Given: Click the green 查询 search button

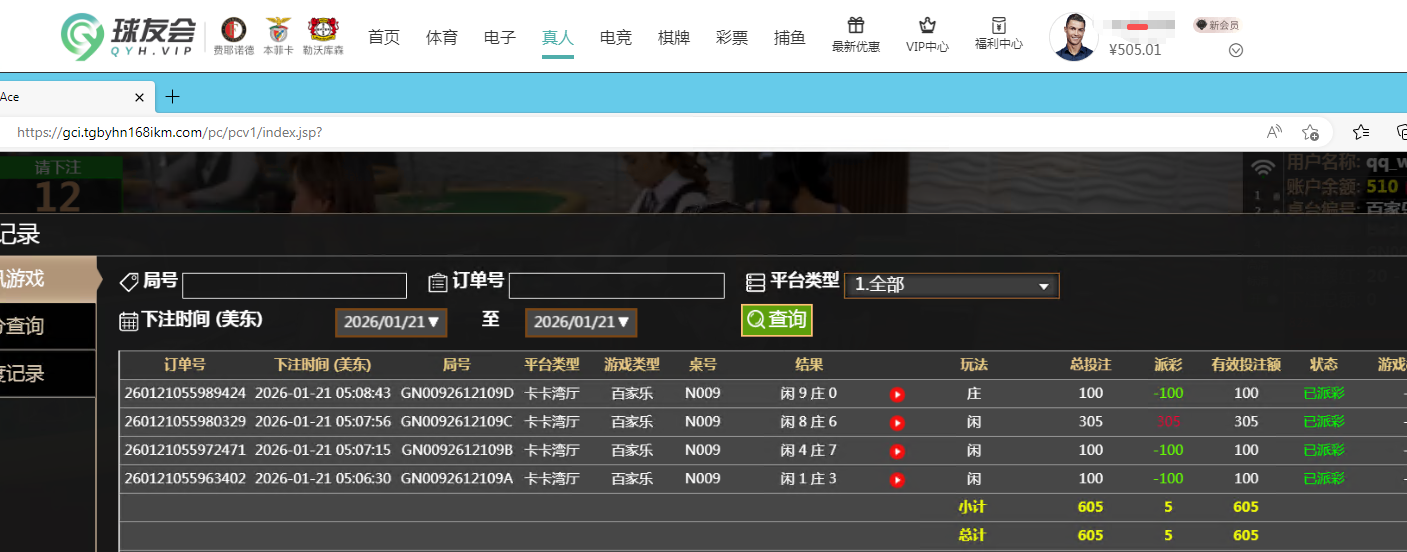Looking at the screenshot, I should [x=776, y=320].
